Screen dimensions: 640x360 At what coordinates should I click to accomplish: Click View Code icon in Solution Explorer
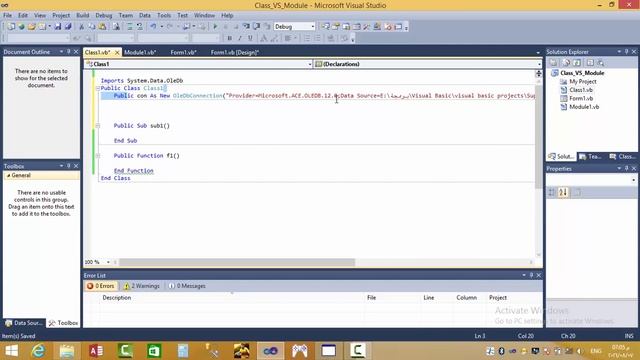[590, 63]
